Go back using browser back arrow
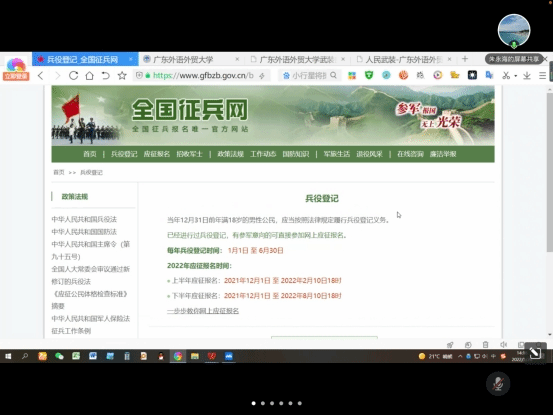Screen dimensions: 553x415 tap(41, 75)
